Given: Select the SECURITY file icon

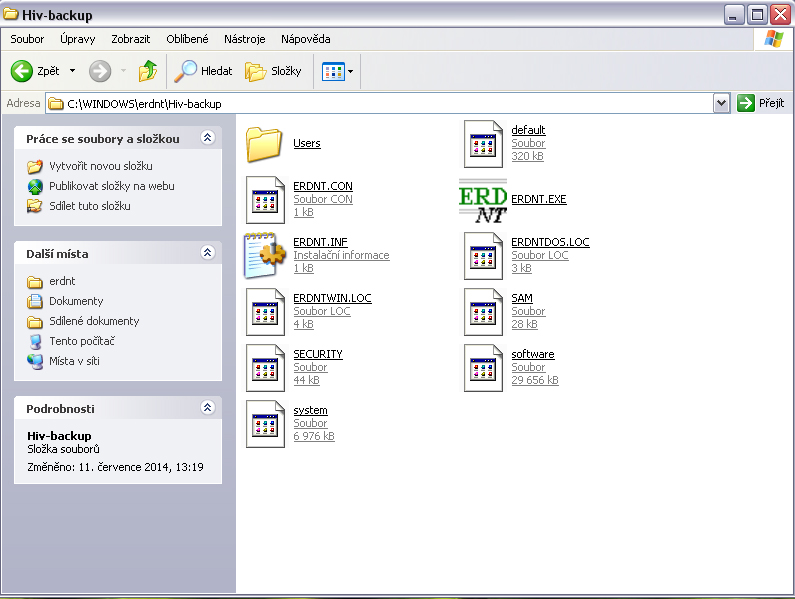Looking at the screenshot, I should pyautogui.click(x=265, y=368).
